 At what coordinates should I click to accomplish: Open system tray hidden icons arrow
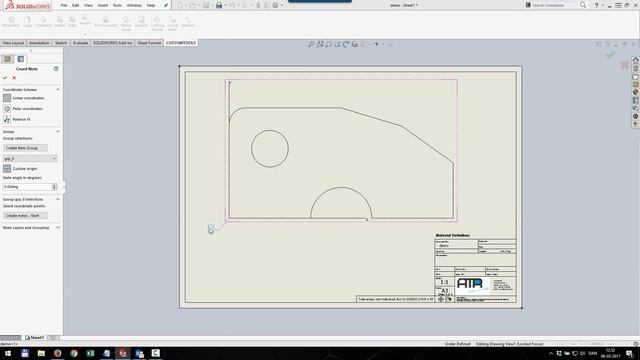click(x=551, y=353)
